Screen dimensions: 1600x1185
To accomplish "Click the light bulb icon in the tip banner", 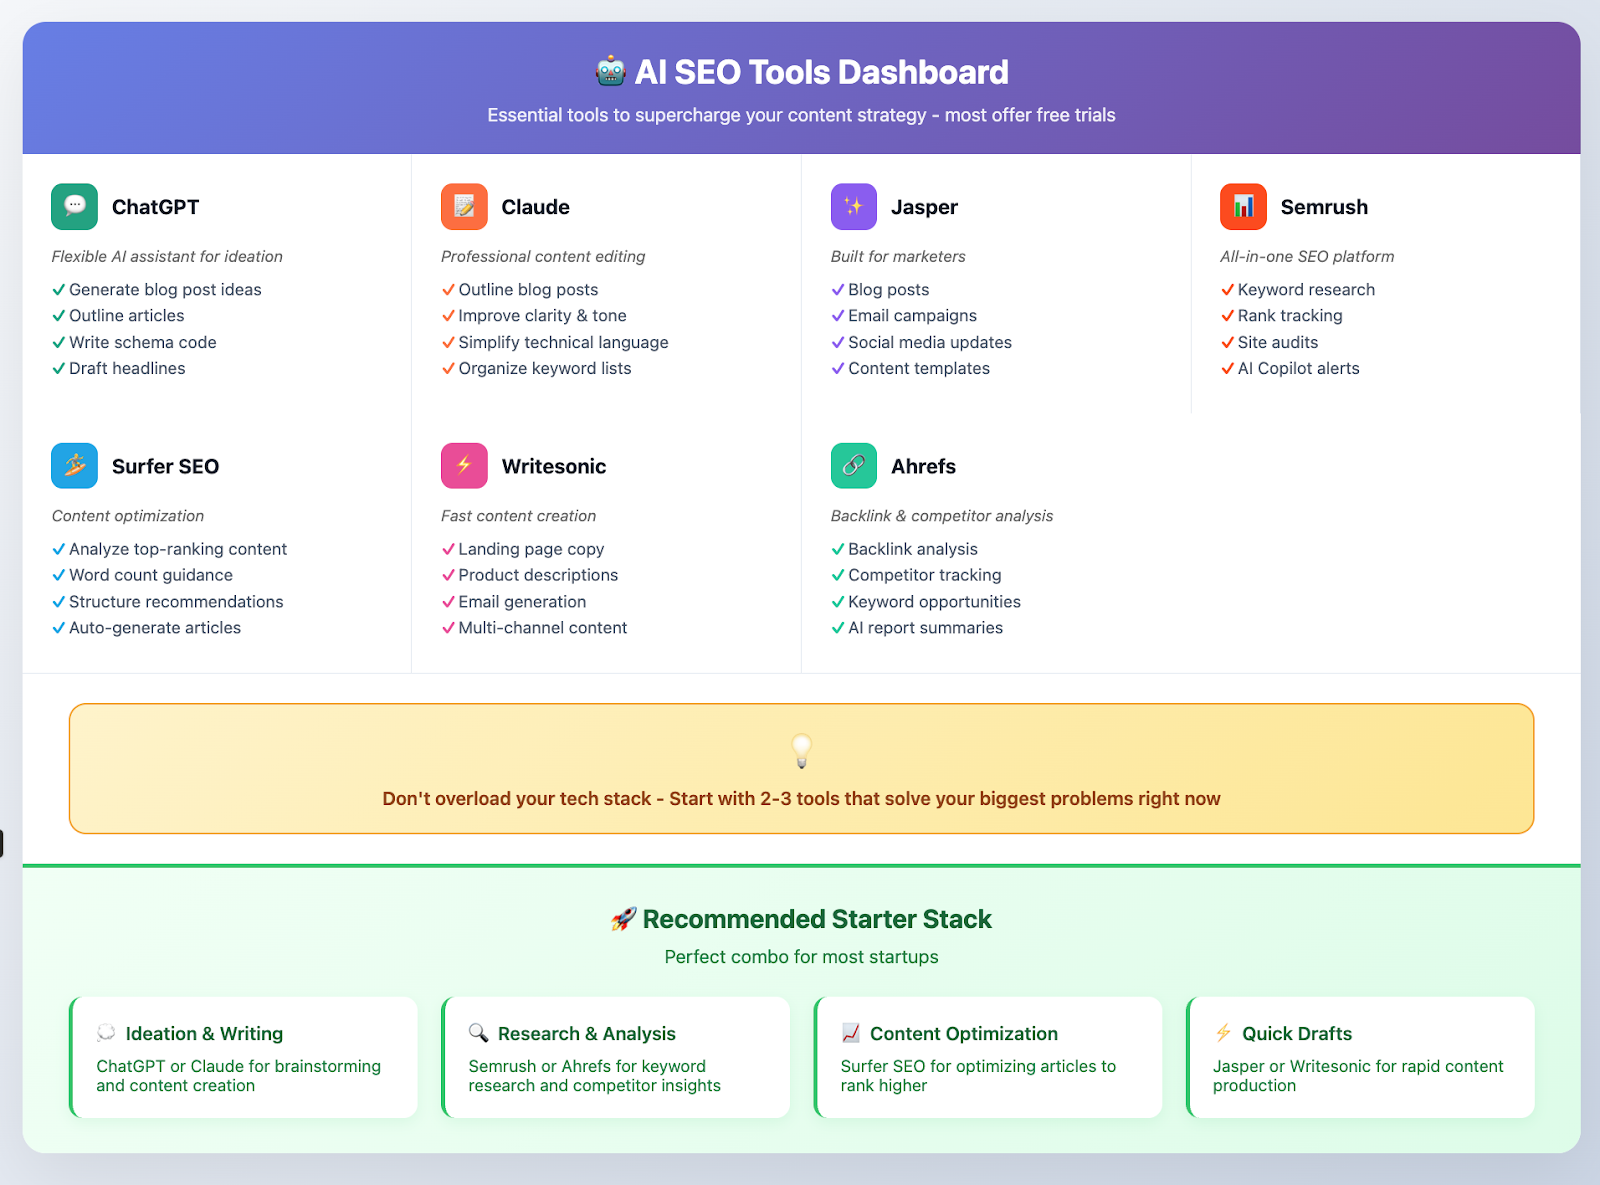I will (x=802, y=751).
